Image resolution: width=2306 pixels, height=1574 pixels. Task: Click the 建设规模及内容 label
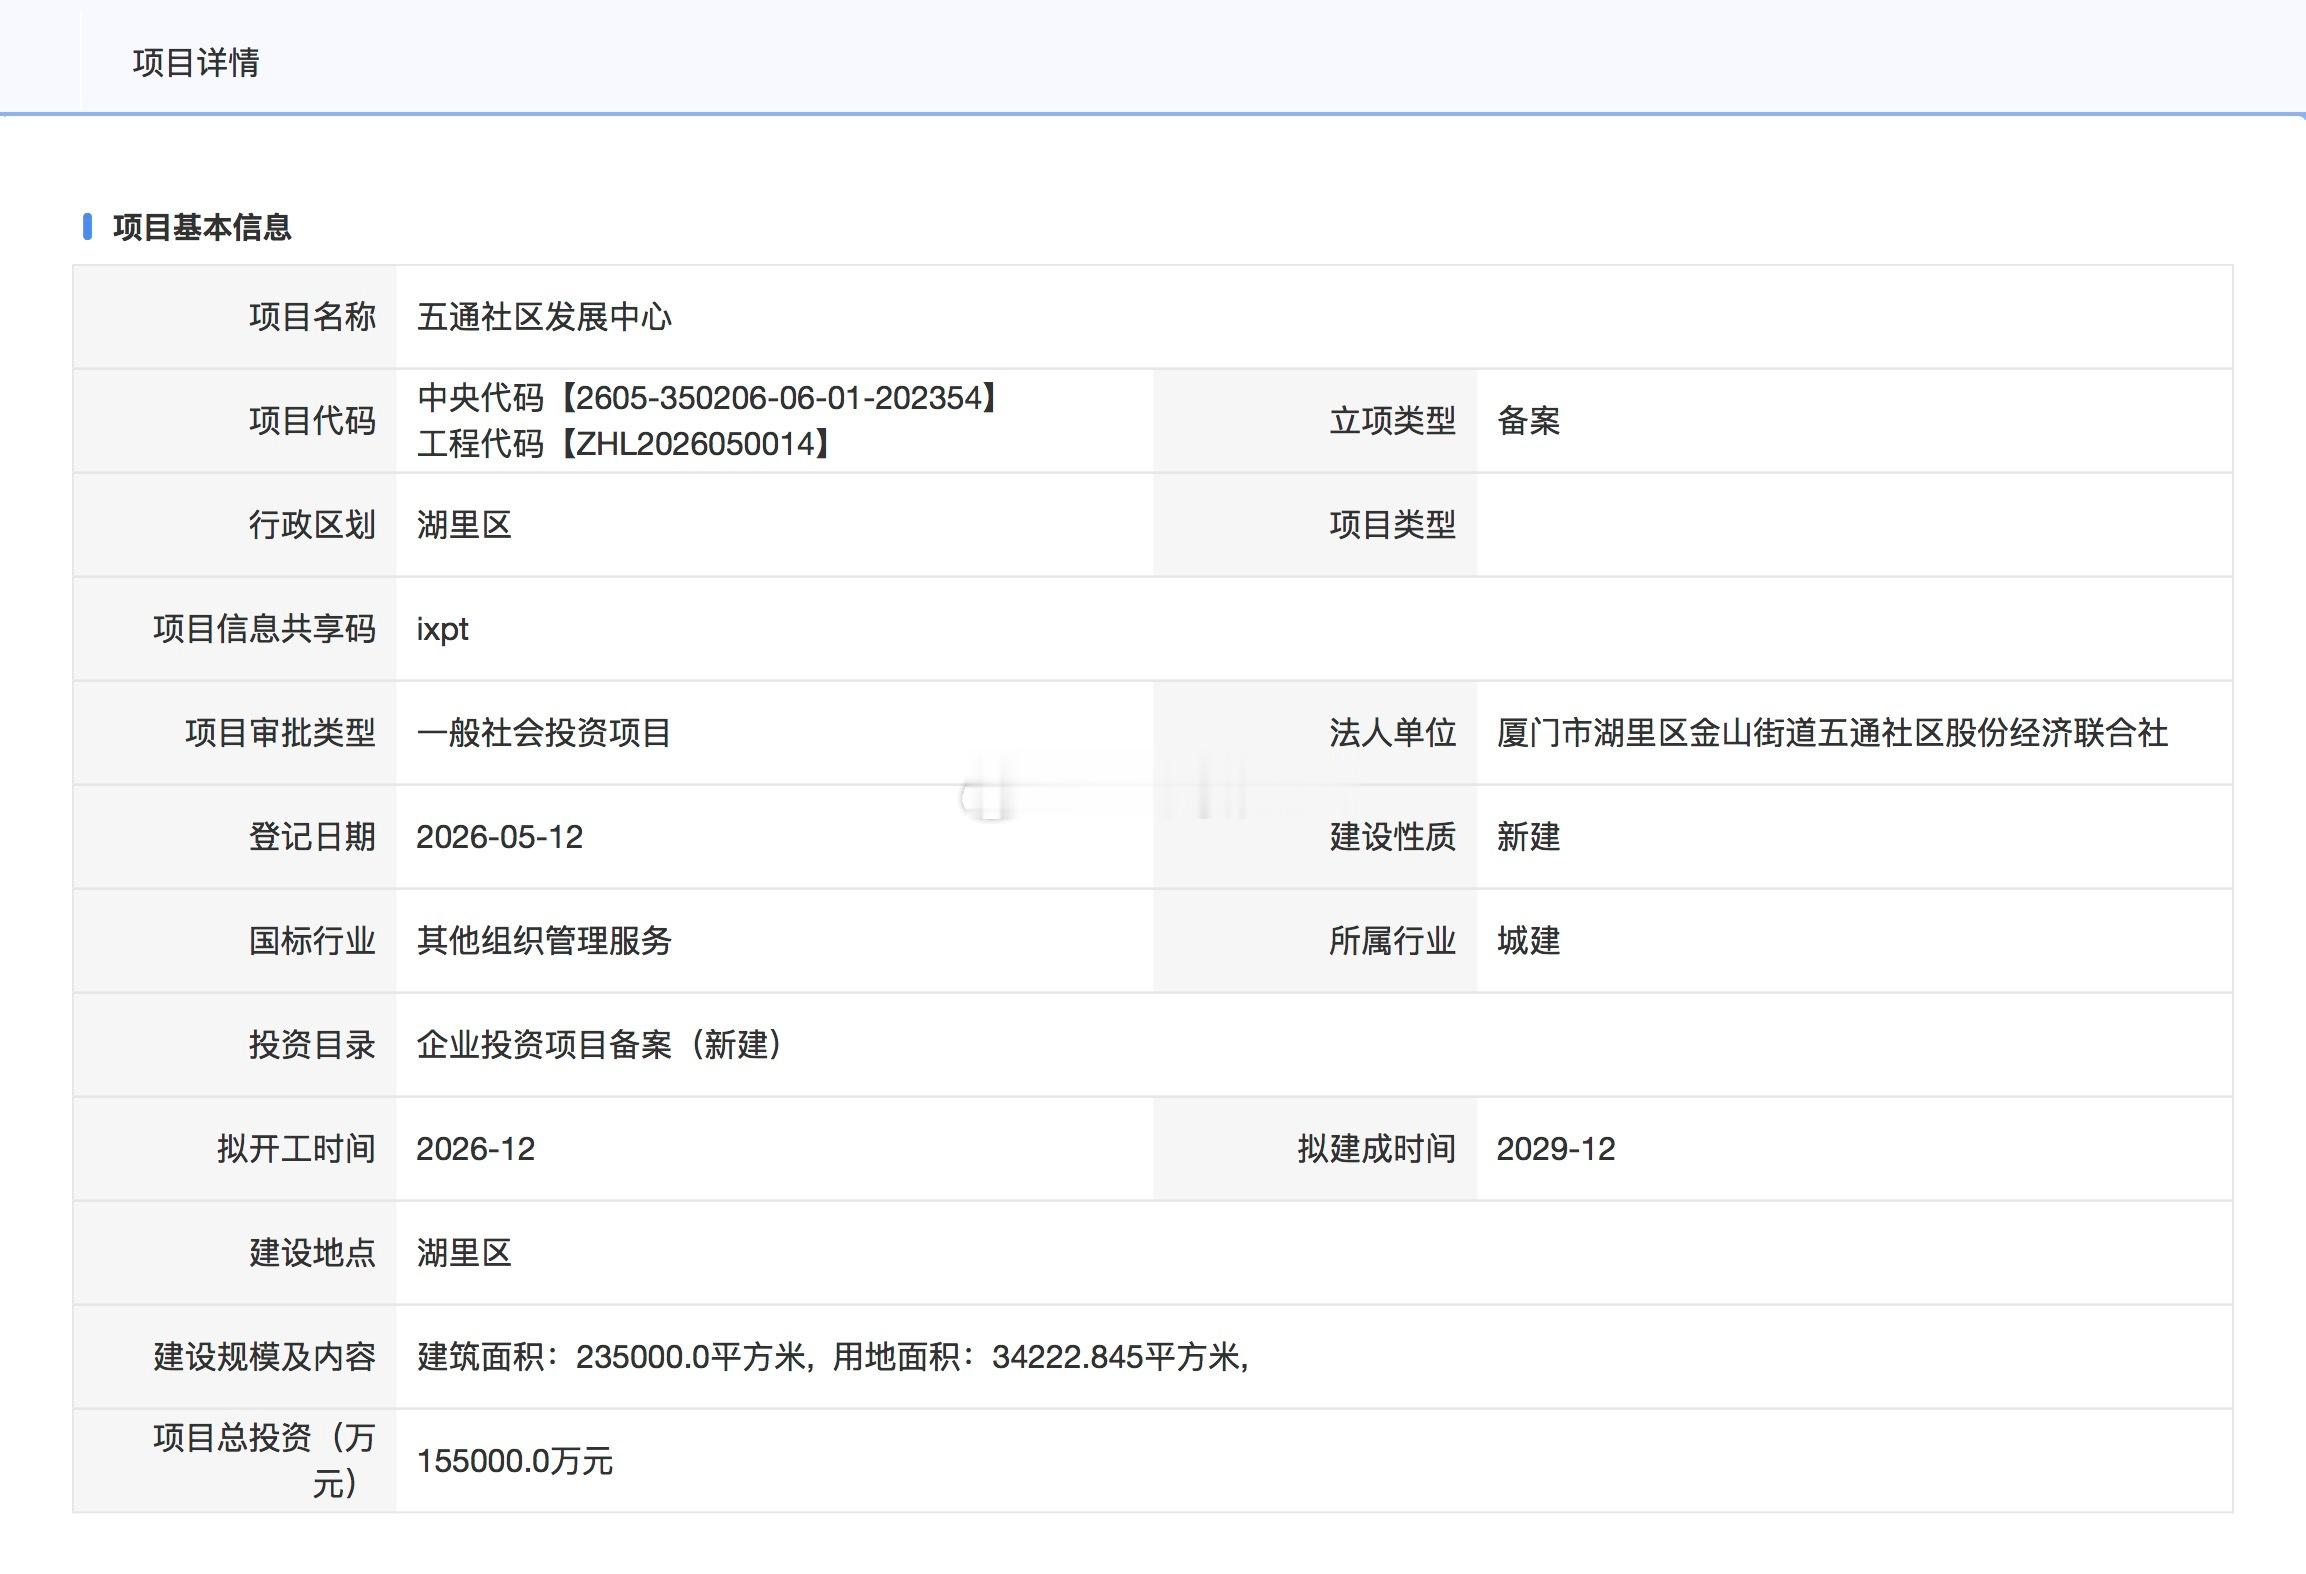click(264, 1357)
